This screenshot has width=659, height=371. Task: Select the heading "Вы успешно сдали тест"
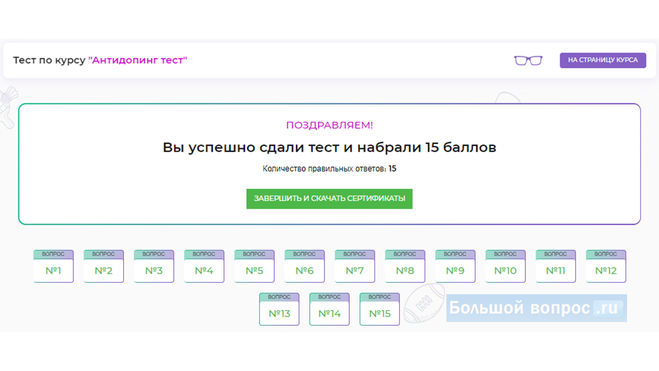pyautogui.click(x=250, y=147)
